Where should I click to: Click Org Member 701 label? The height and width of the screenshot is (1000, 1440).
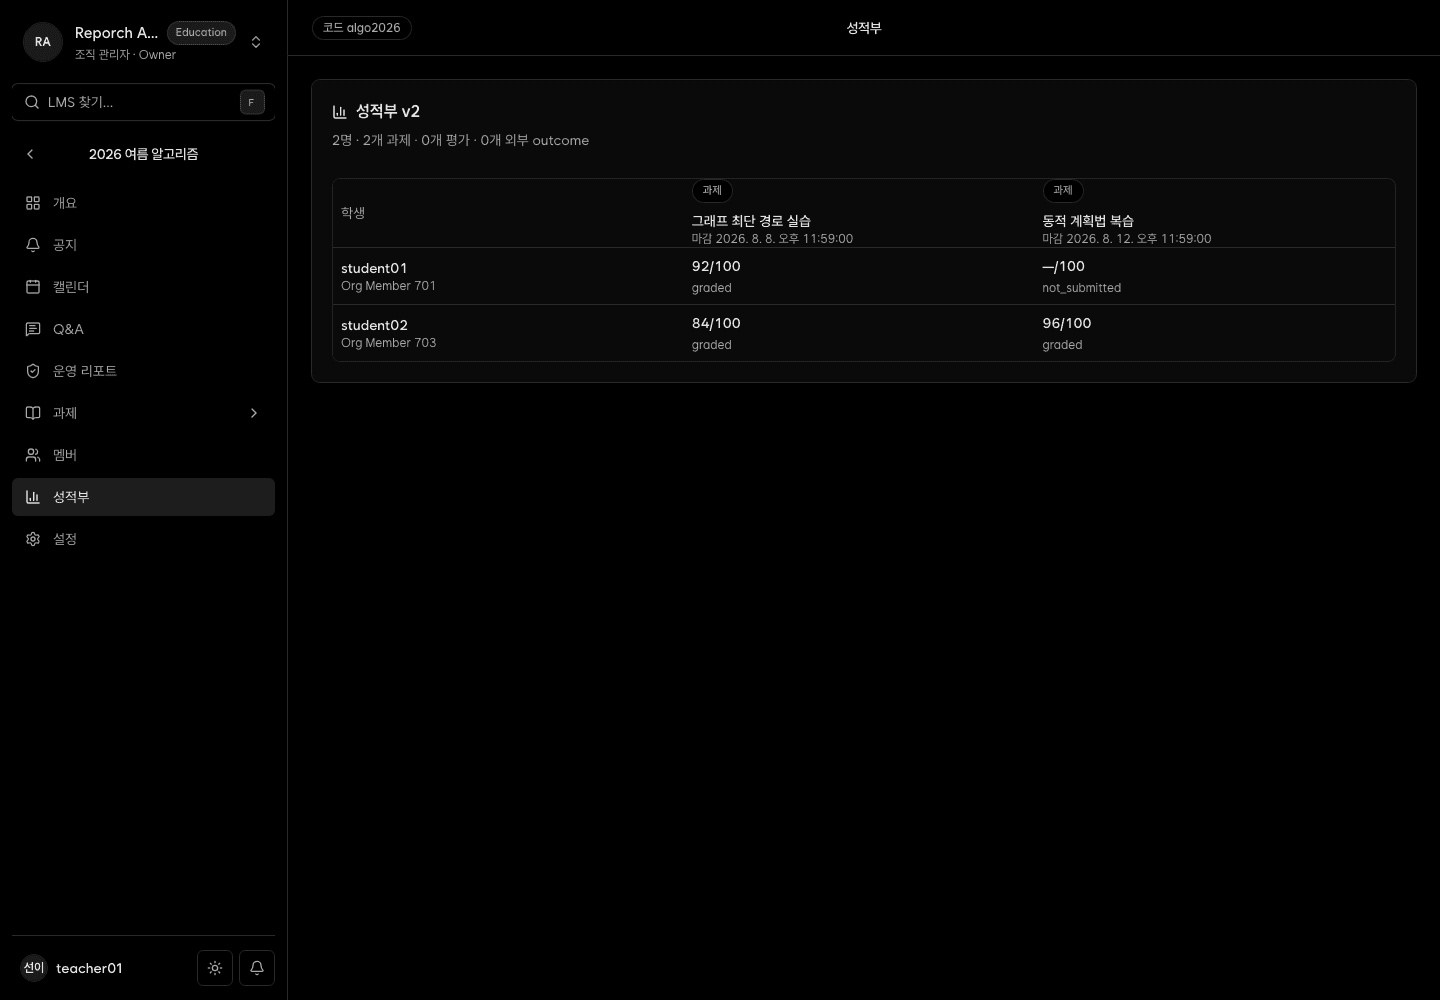(388, 286)
